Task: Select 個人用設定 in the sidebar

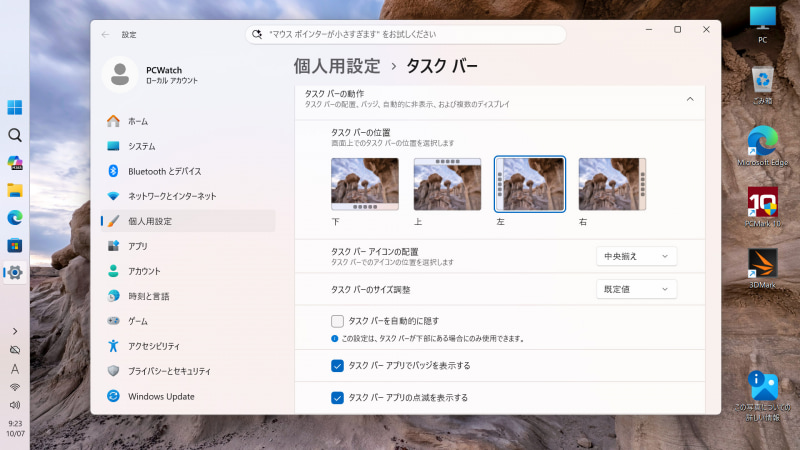Action: (x=188, y=221)
